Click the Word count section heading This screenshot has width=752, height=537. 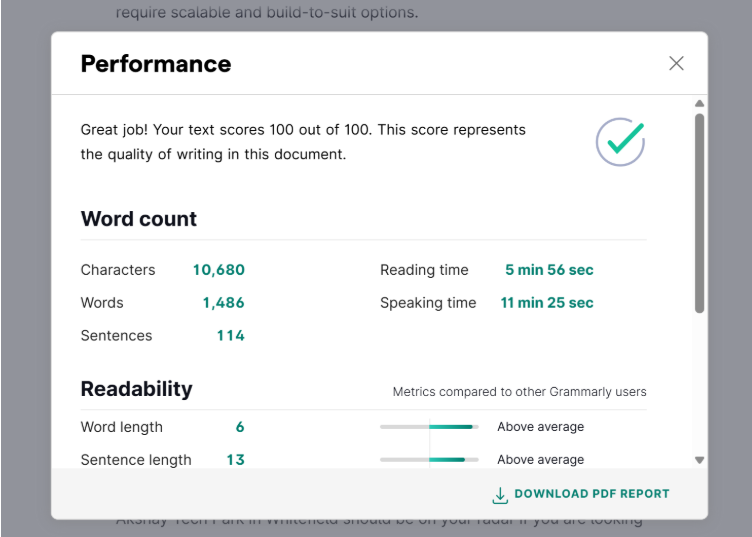(139, 219)
